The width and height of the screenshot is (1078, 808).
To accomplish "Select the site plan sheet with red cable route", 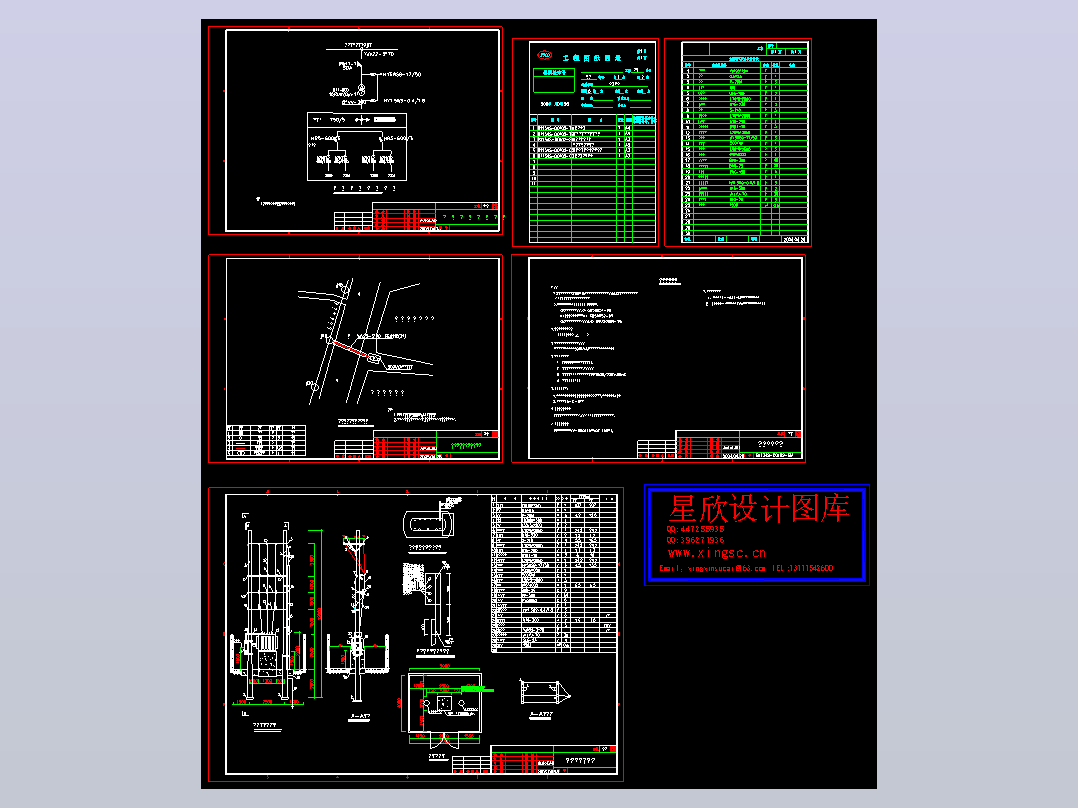I will (x=355, y=358).
